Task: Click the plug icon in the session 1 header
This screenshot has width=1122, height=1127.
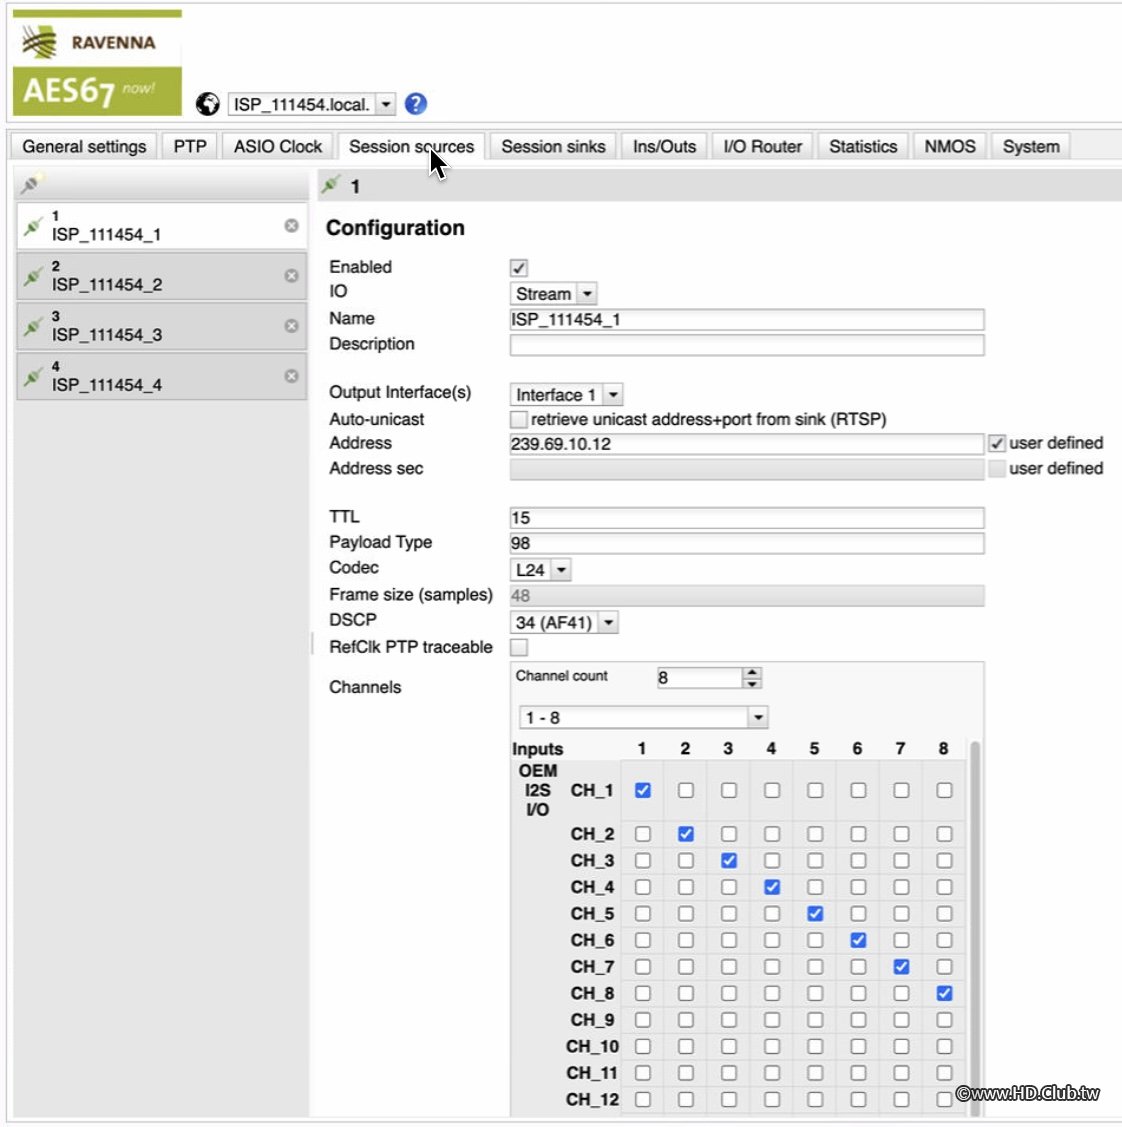Action: coord(331,185)
